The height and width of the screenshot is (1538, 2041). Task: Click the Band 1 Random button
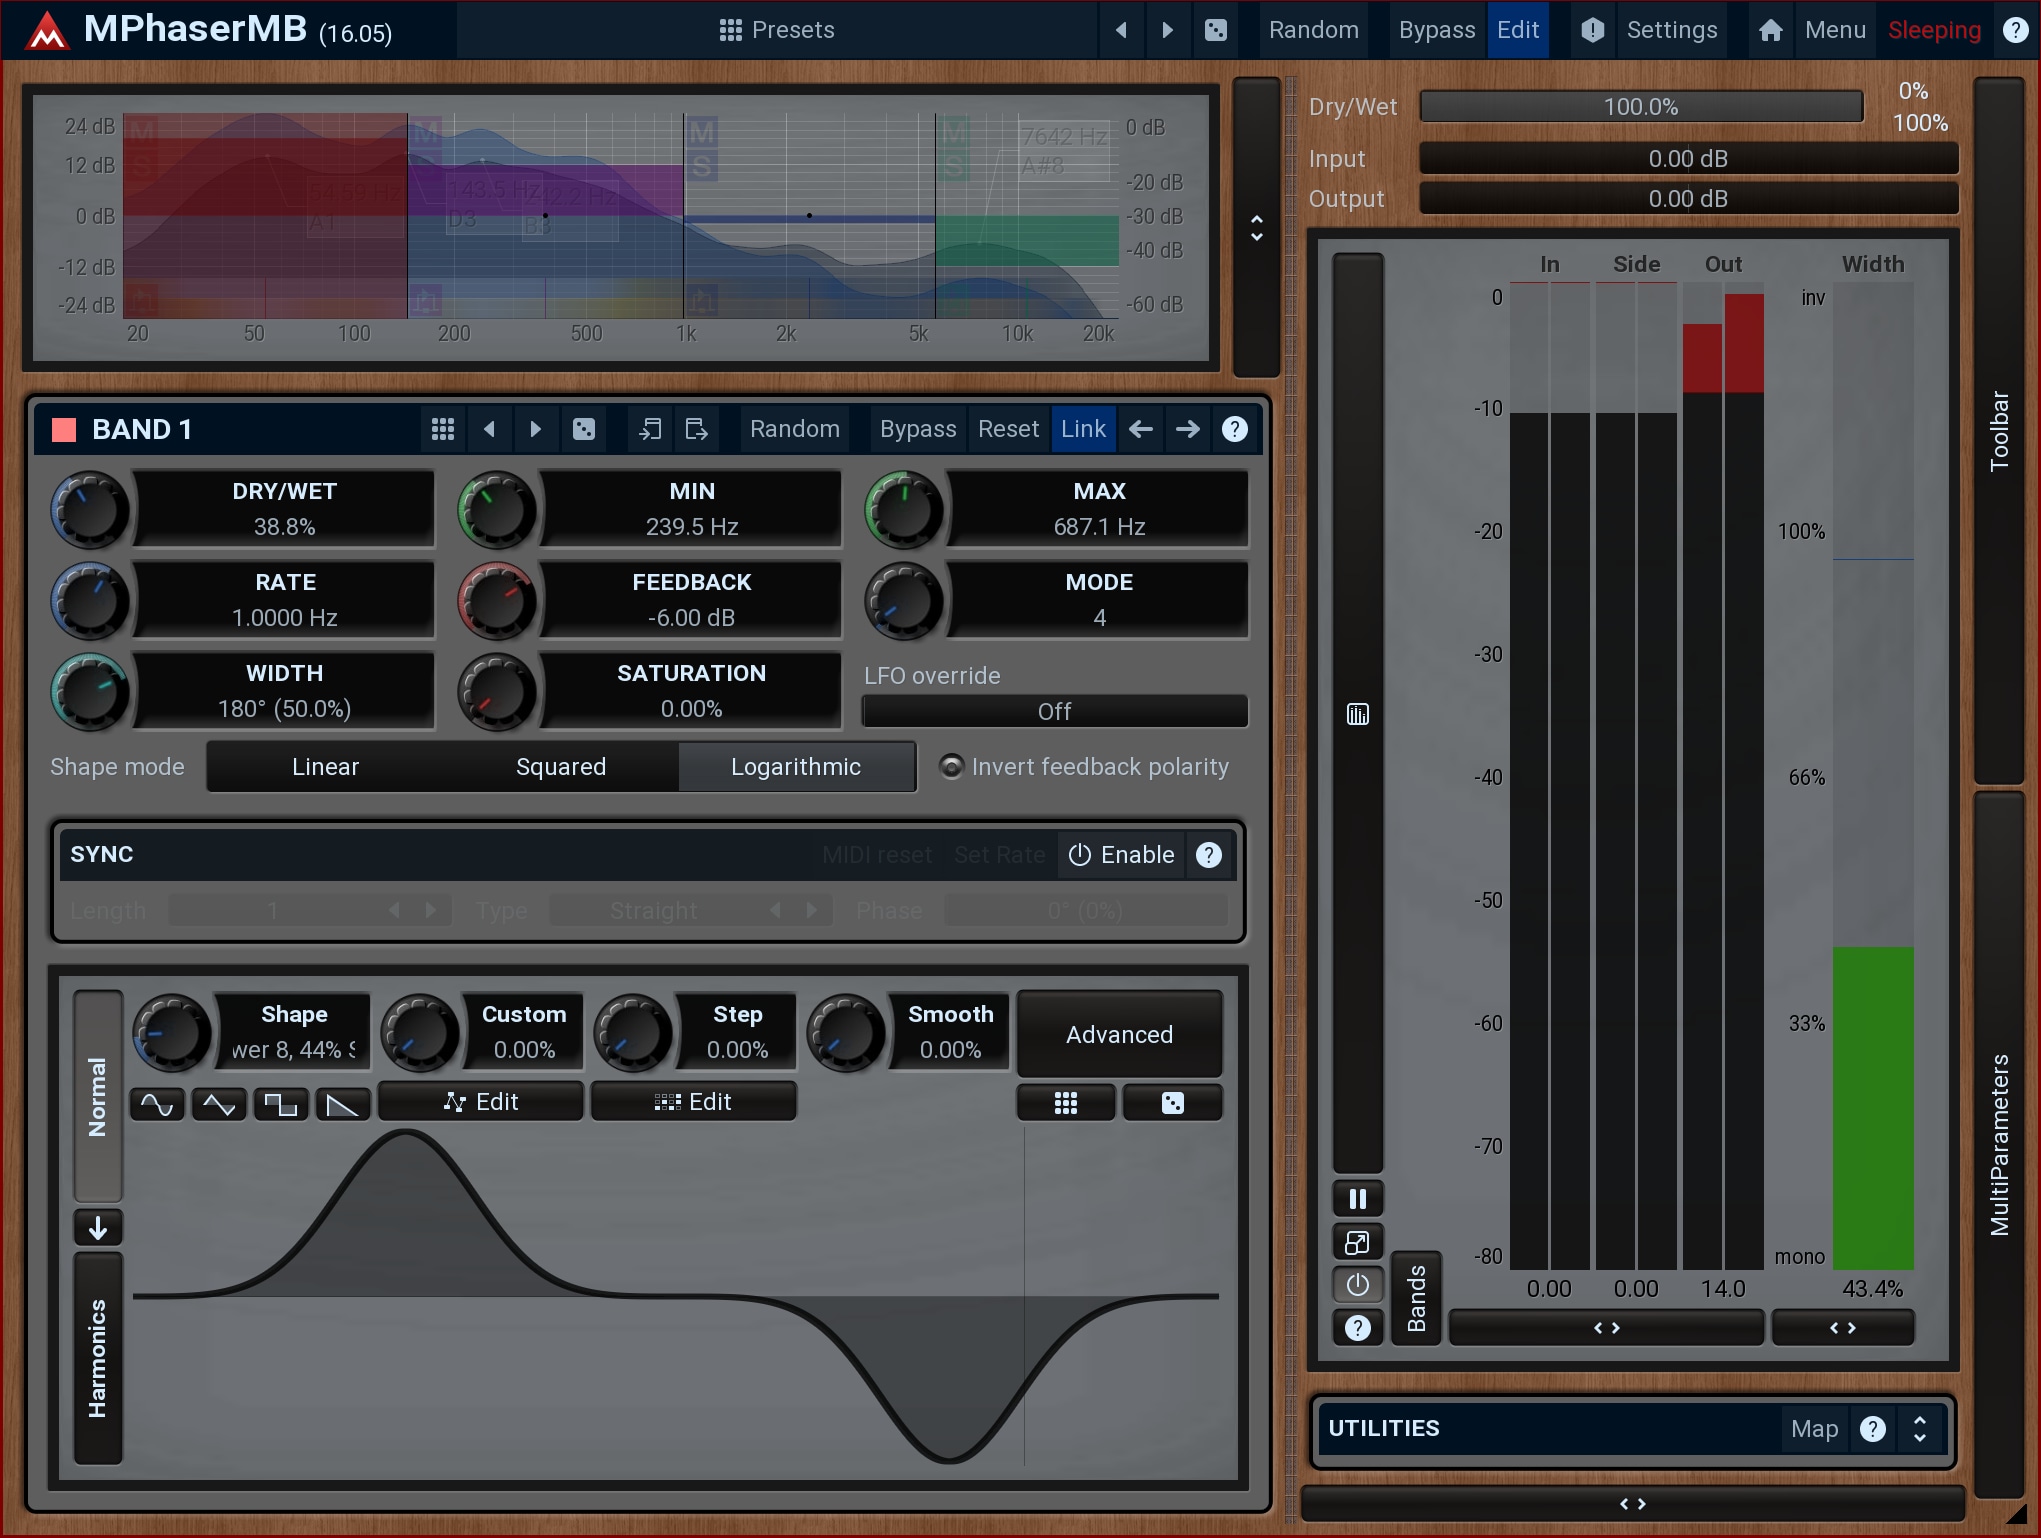coord(795,429)
